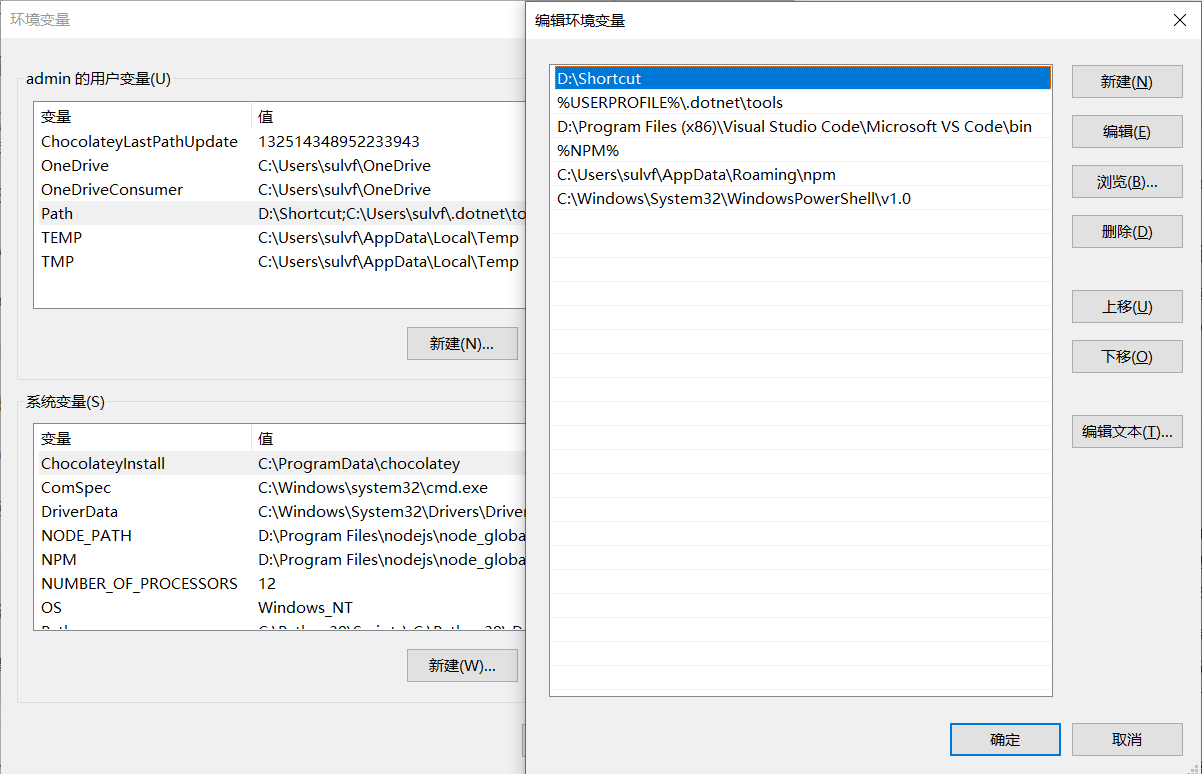Image resolution: width=1202 pixels, height=774 pixels.
Task: Select the OneDrive user variable row
Action: [280, 166]
